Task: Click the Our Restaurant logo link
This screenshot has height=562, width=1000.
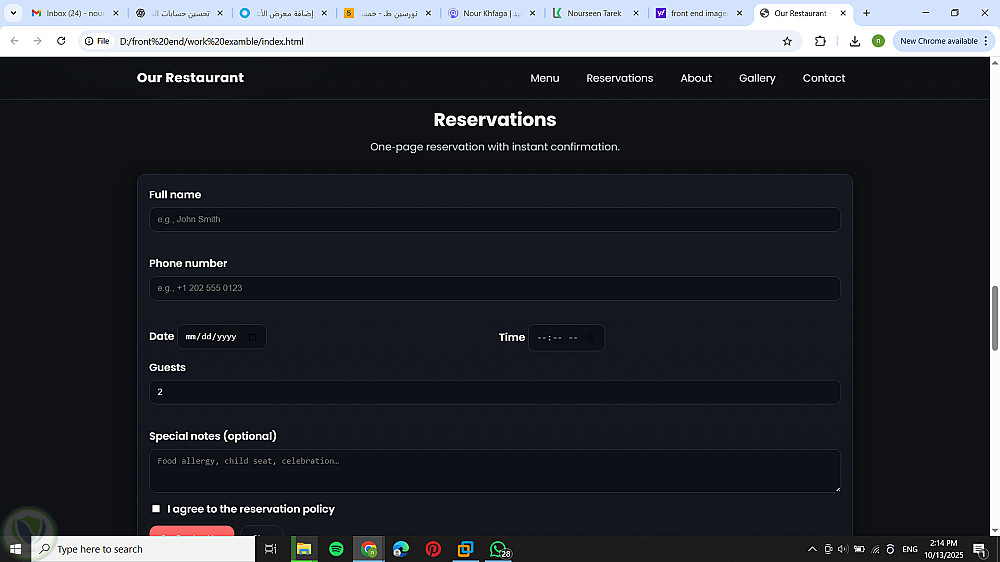Action: pos(190,78)
